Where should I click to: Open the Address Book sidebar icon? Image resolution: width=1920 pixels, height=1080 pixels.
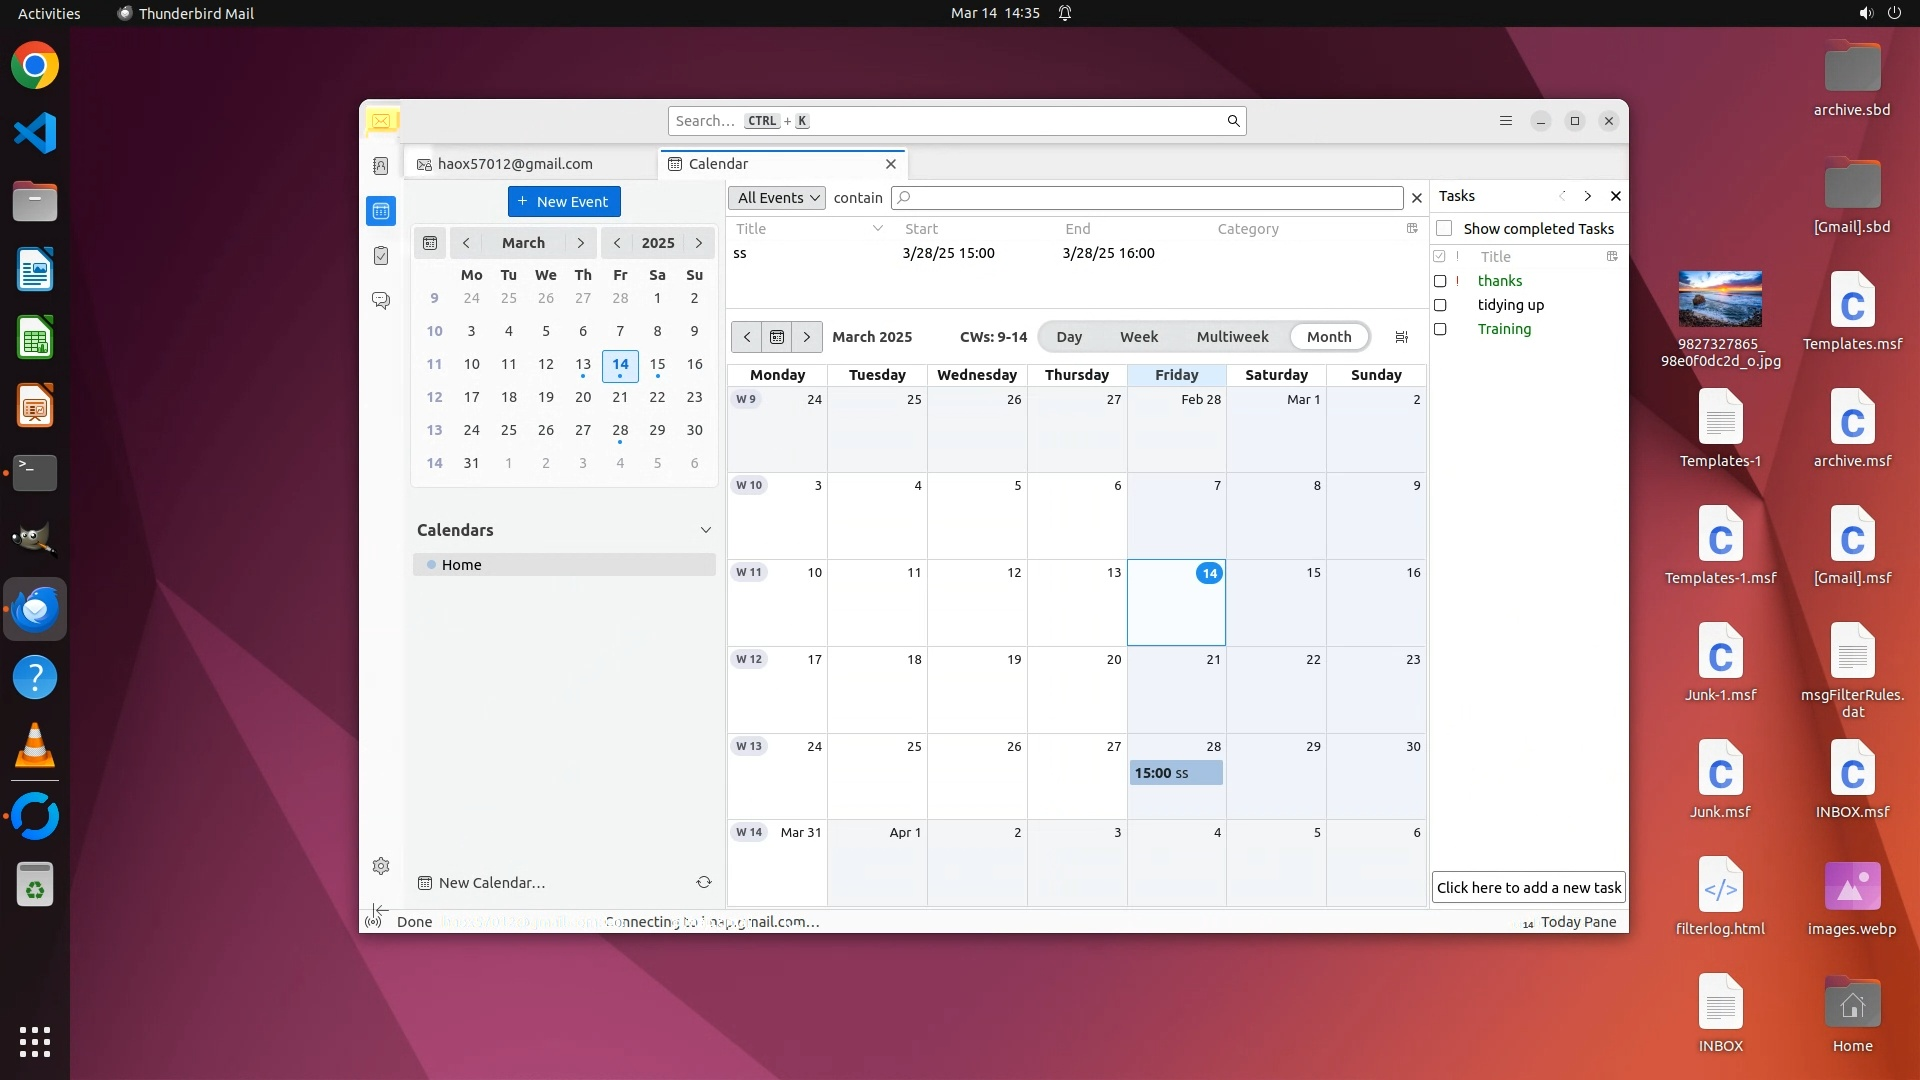tap(381, 166)
